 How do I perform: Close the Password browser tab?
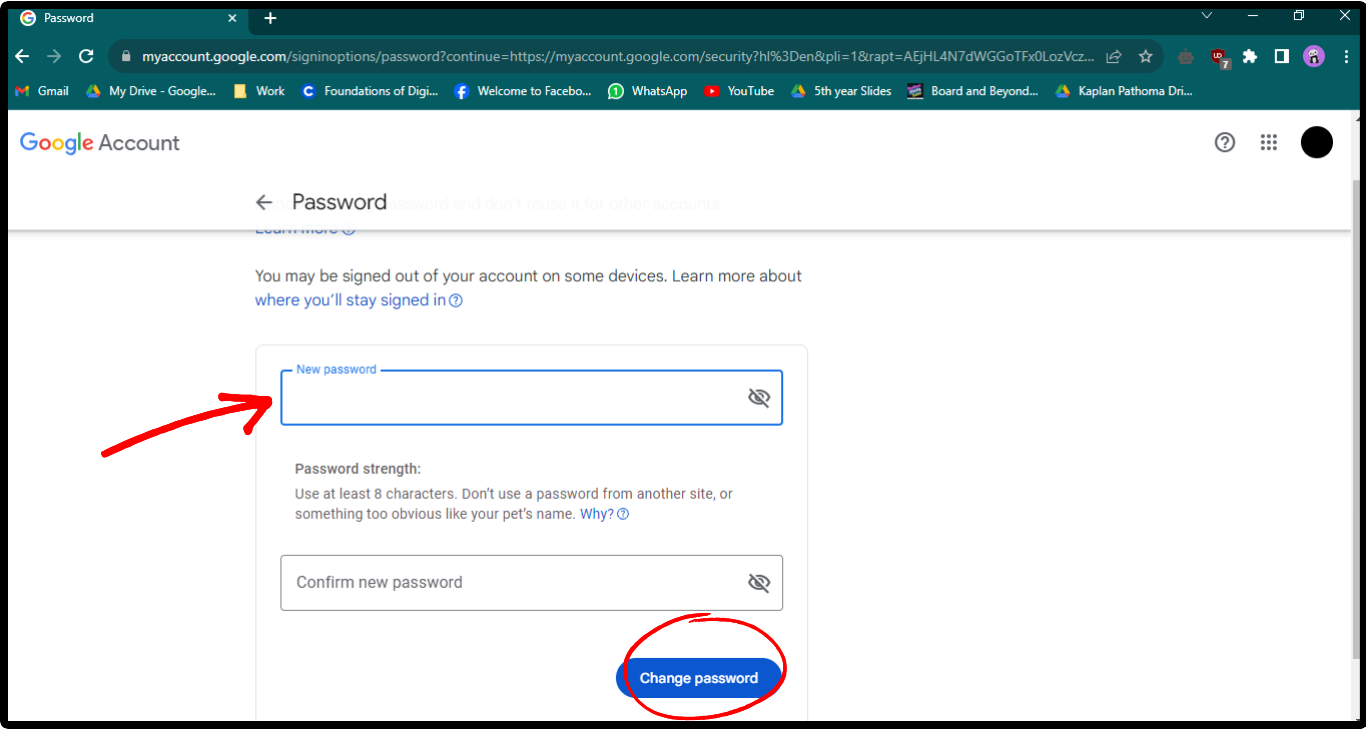233,18
